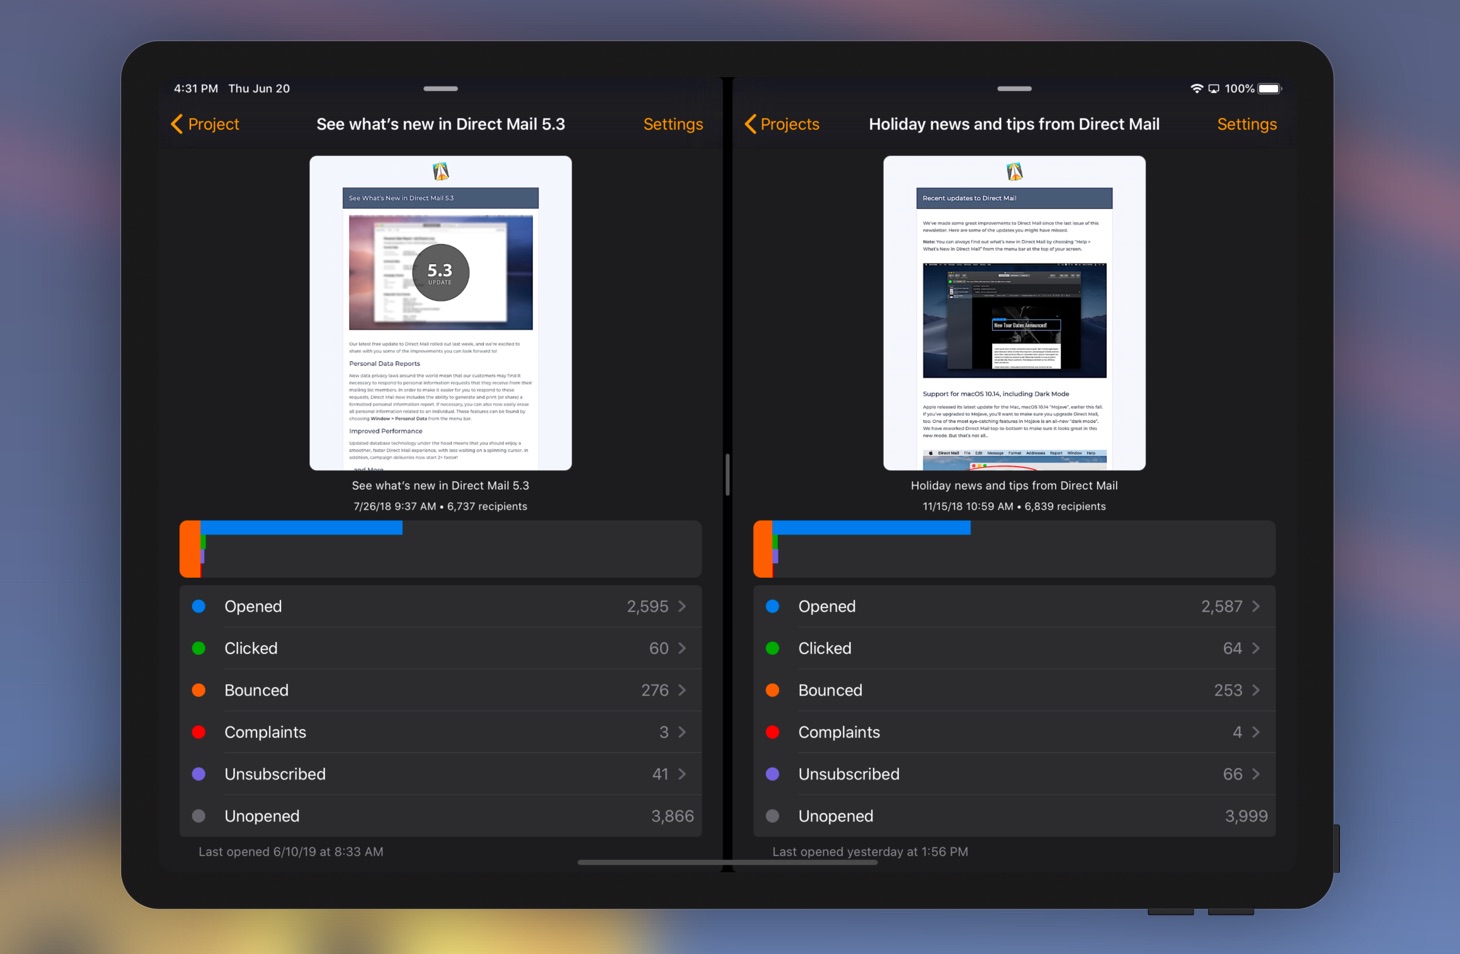Click 'Last opened yesterday at 1:56 PM'
Image resolution: width=1460 pixels, height=954 pixels.
(x=870, y=852)
